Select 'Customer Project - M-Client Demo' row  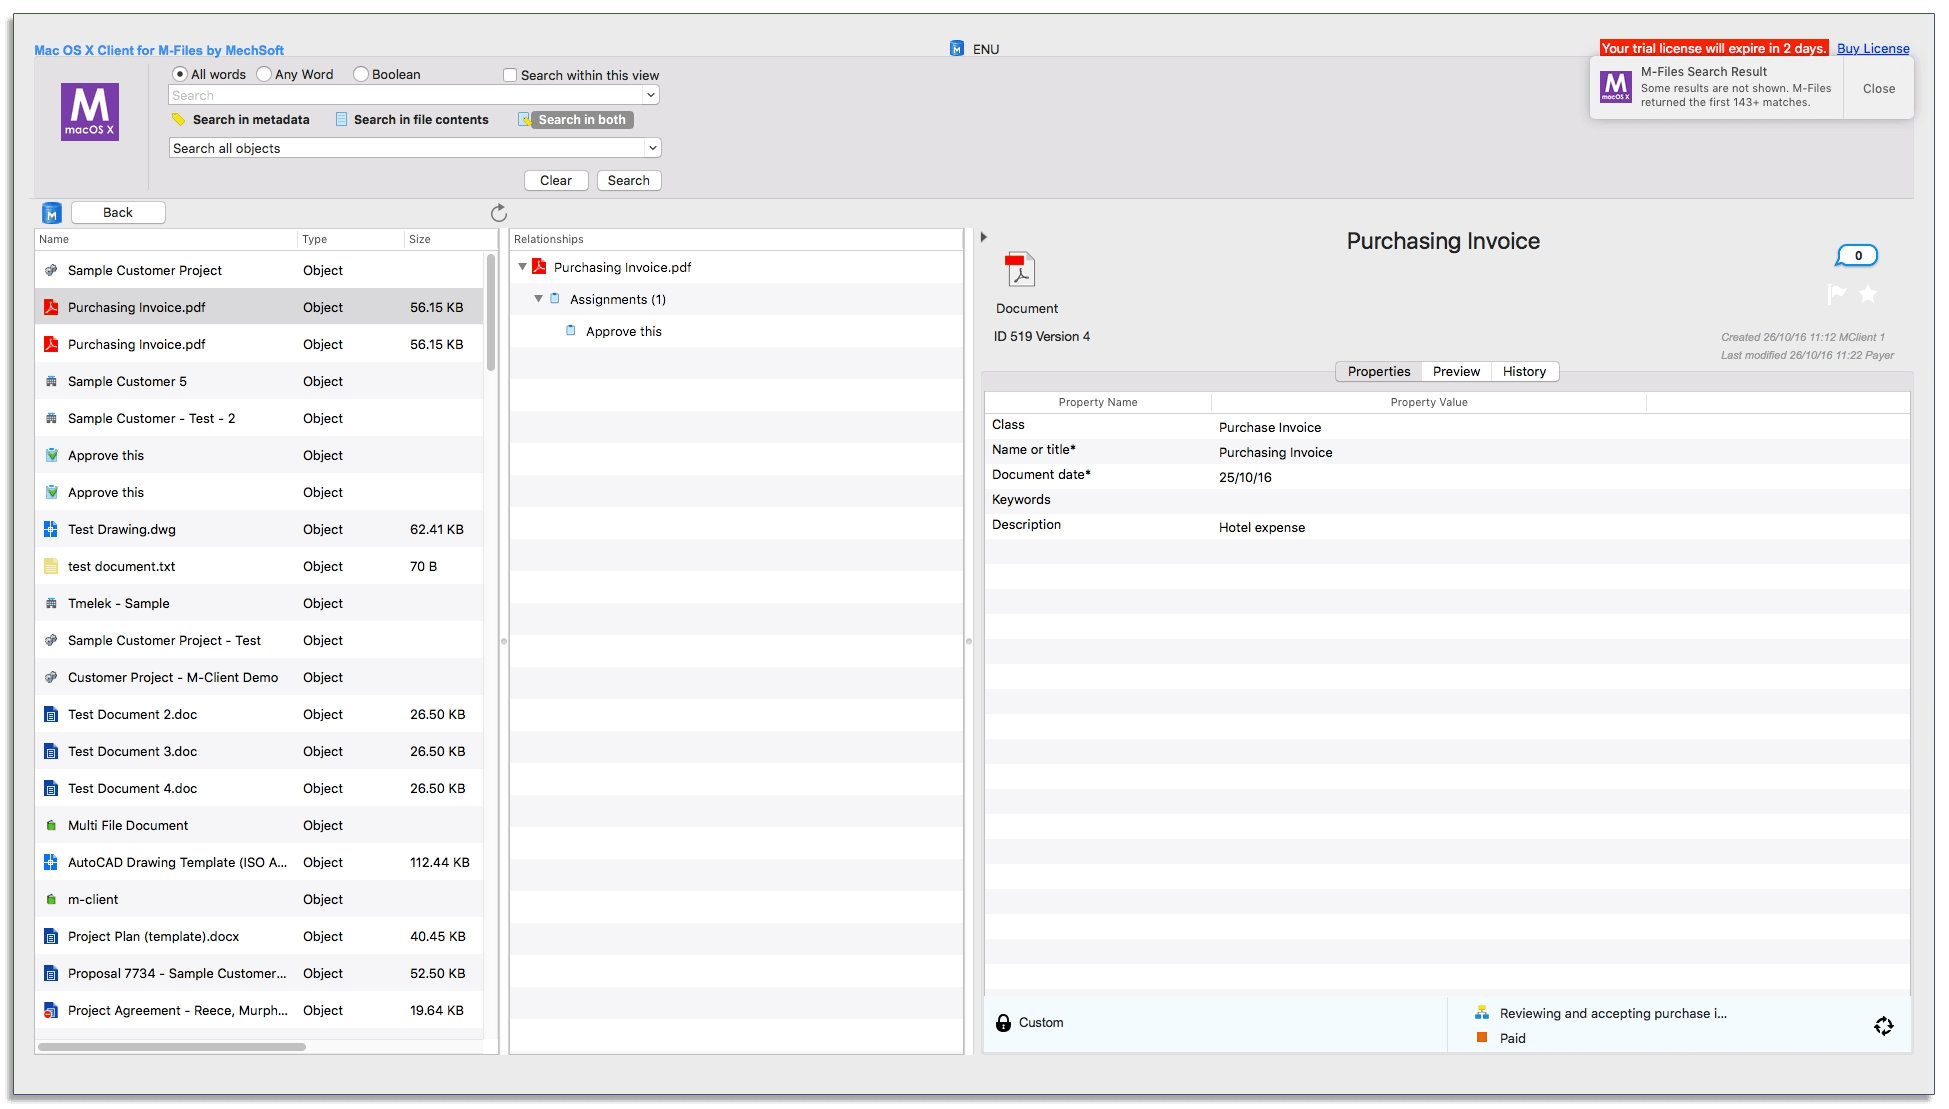pyautogui.click(x=259, y=678)
